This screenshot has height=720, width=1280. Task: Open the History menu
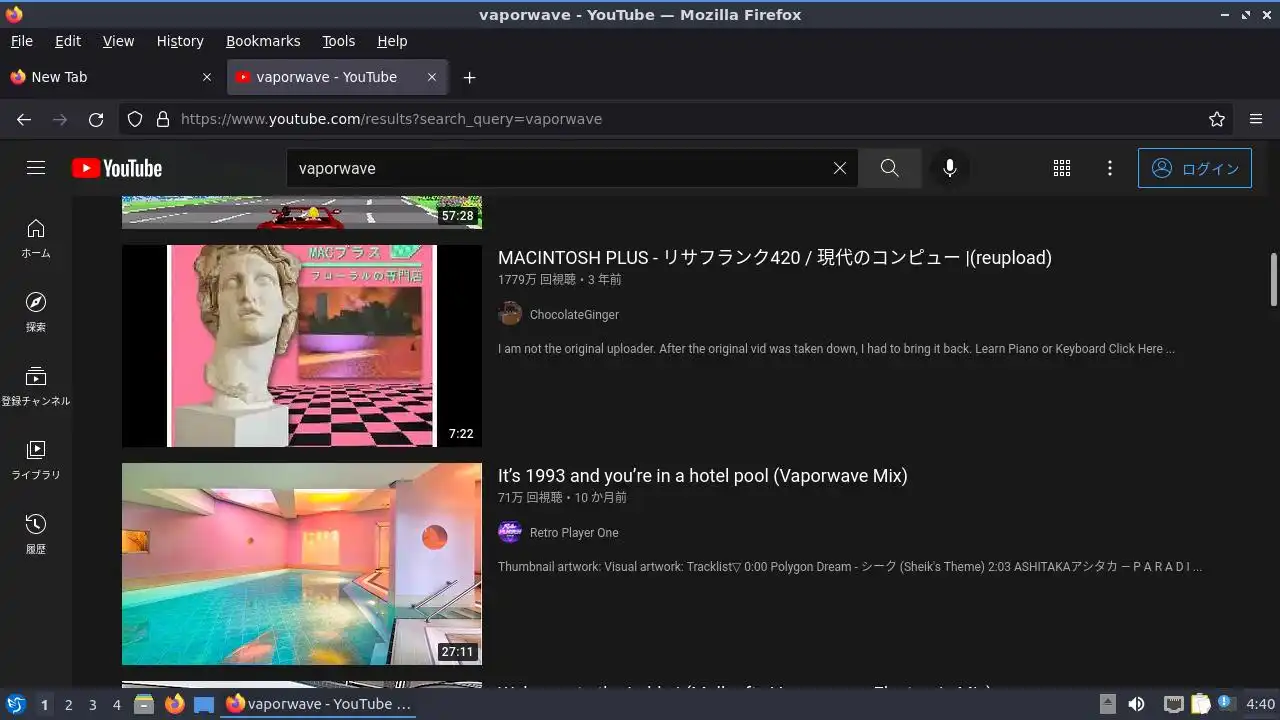tap(180, 41)
